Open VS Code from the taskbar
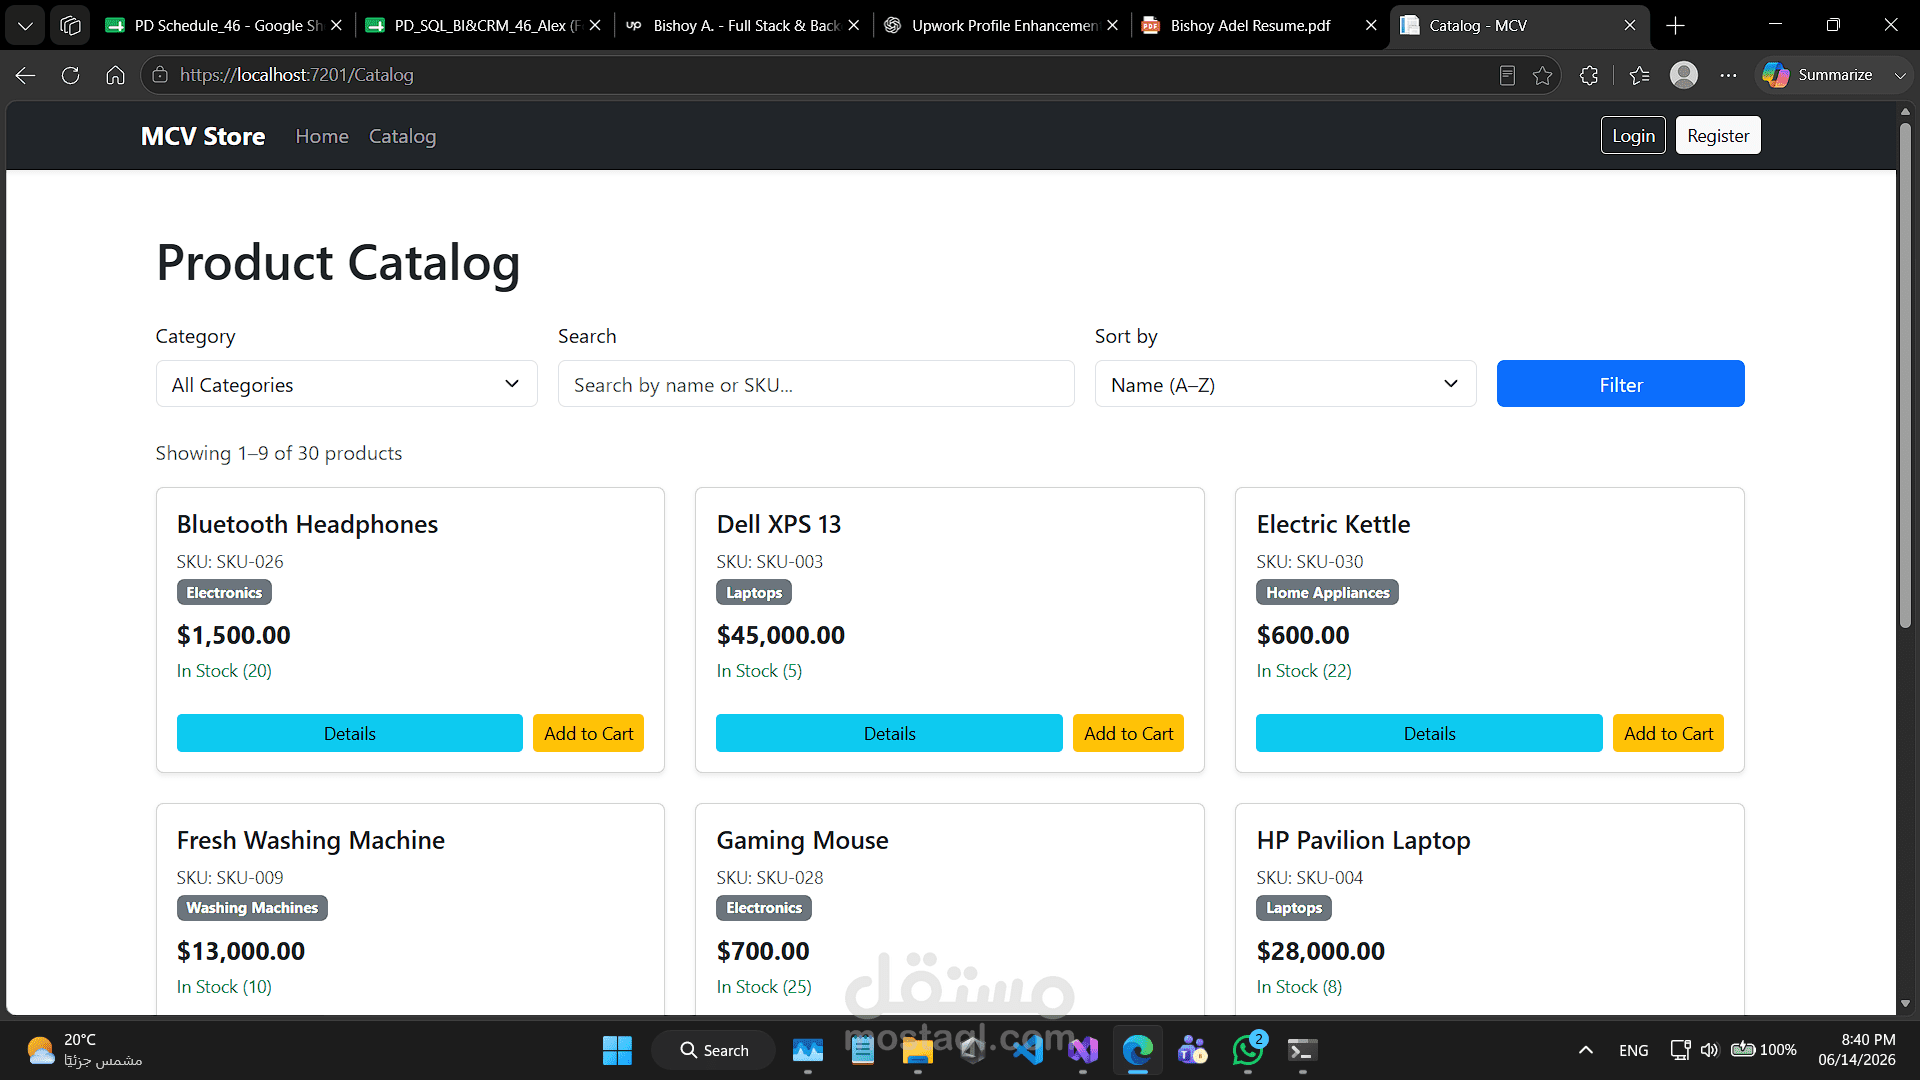 pos(1028,1050)
